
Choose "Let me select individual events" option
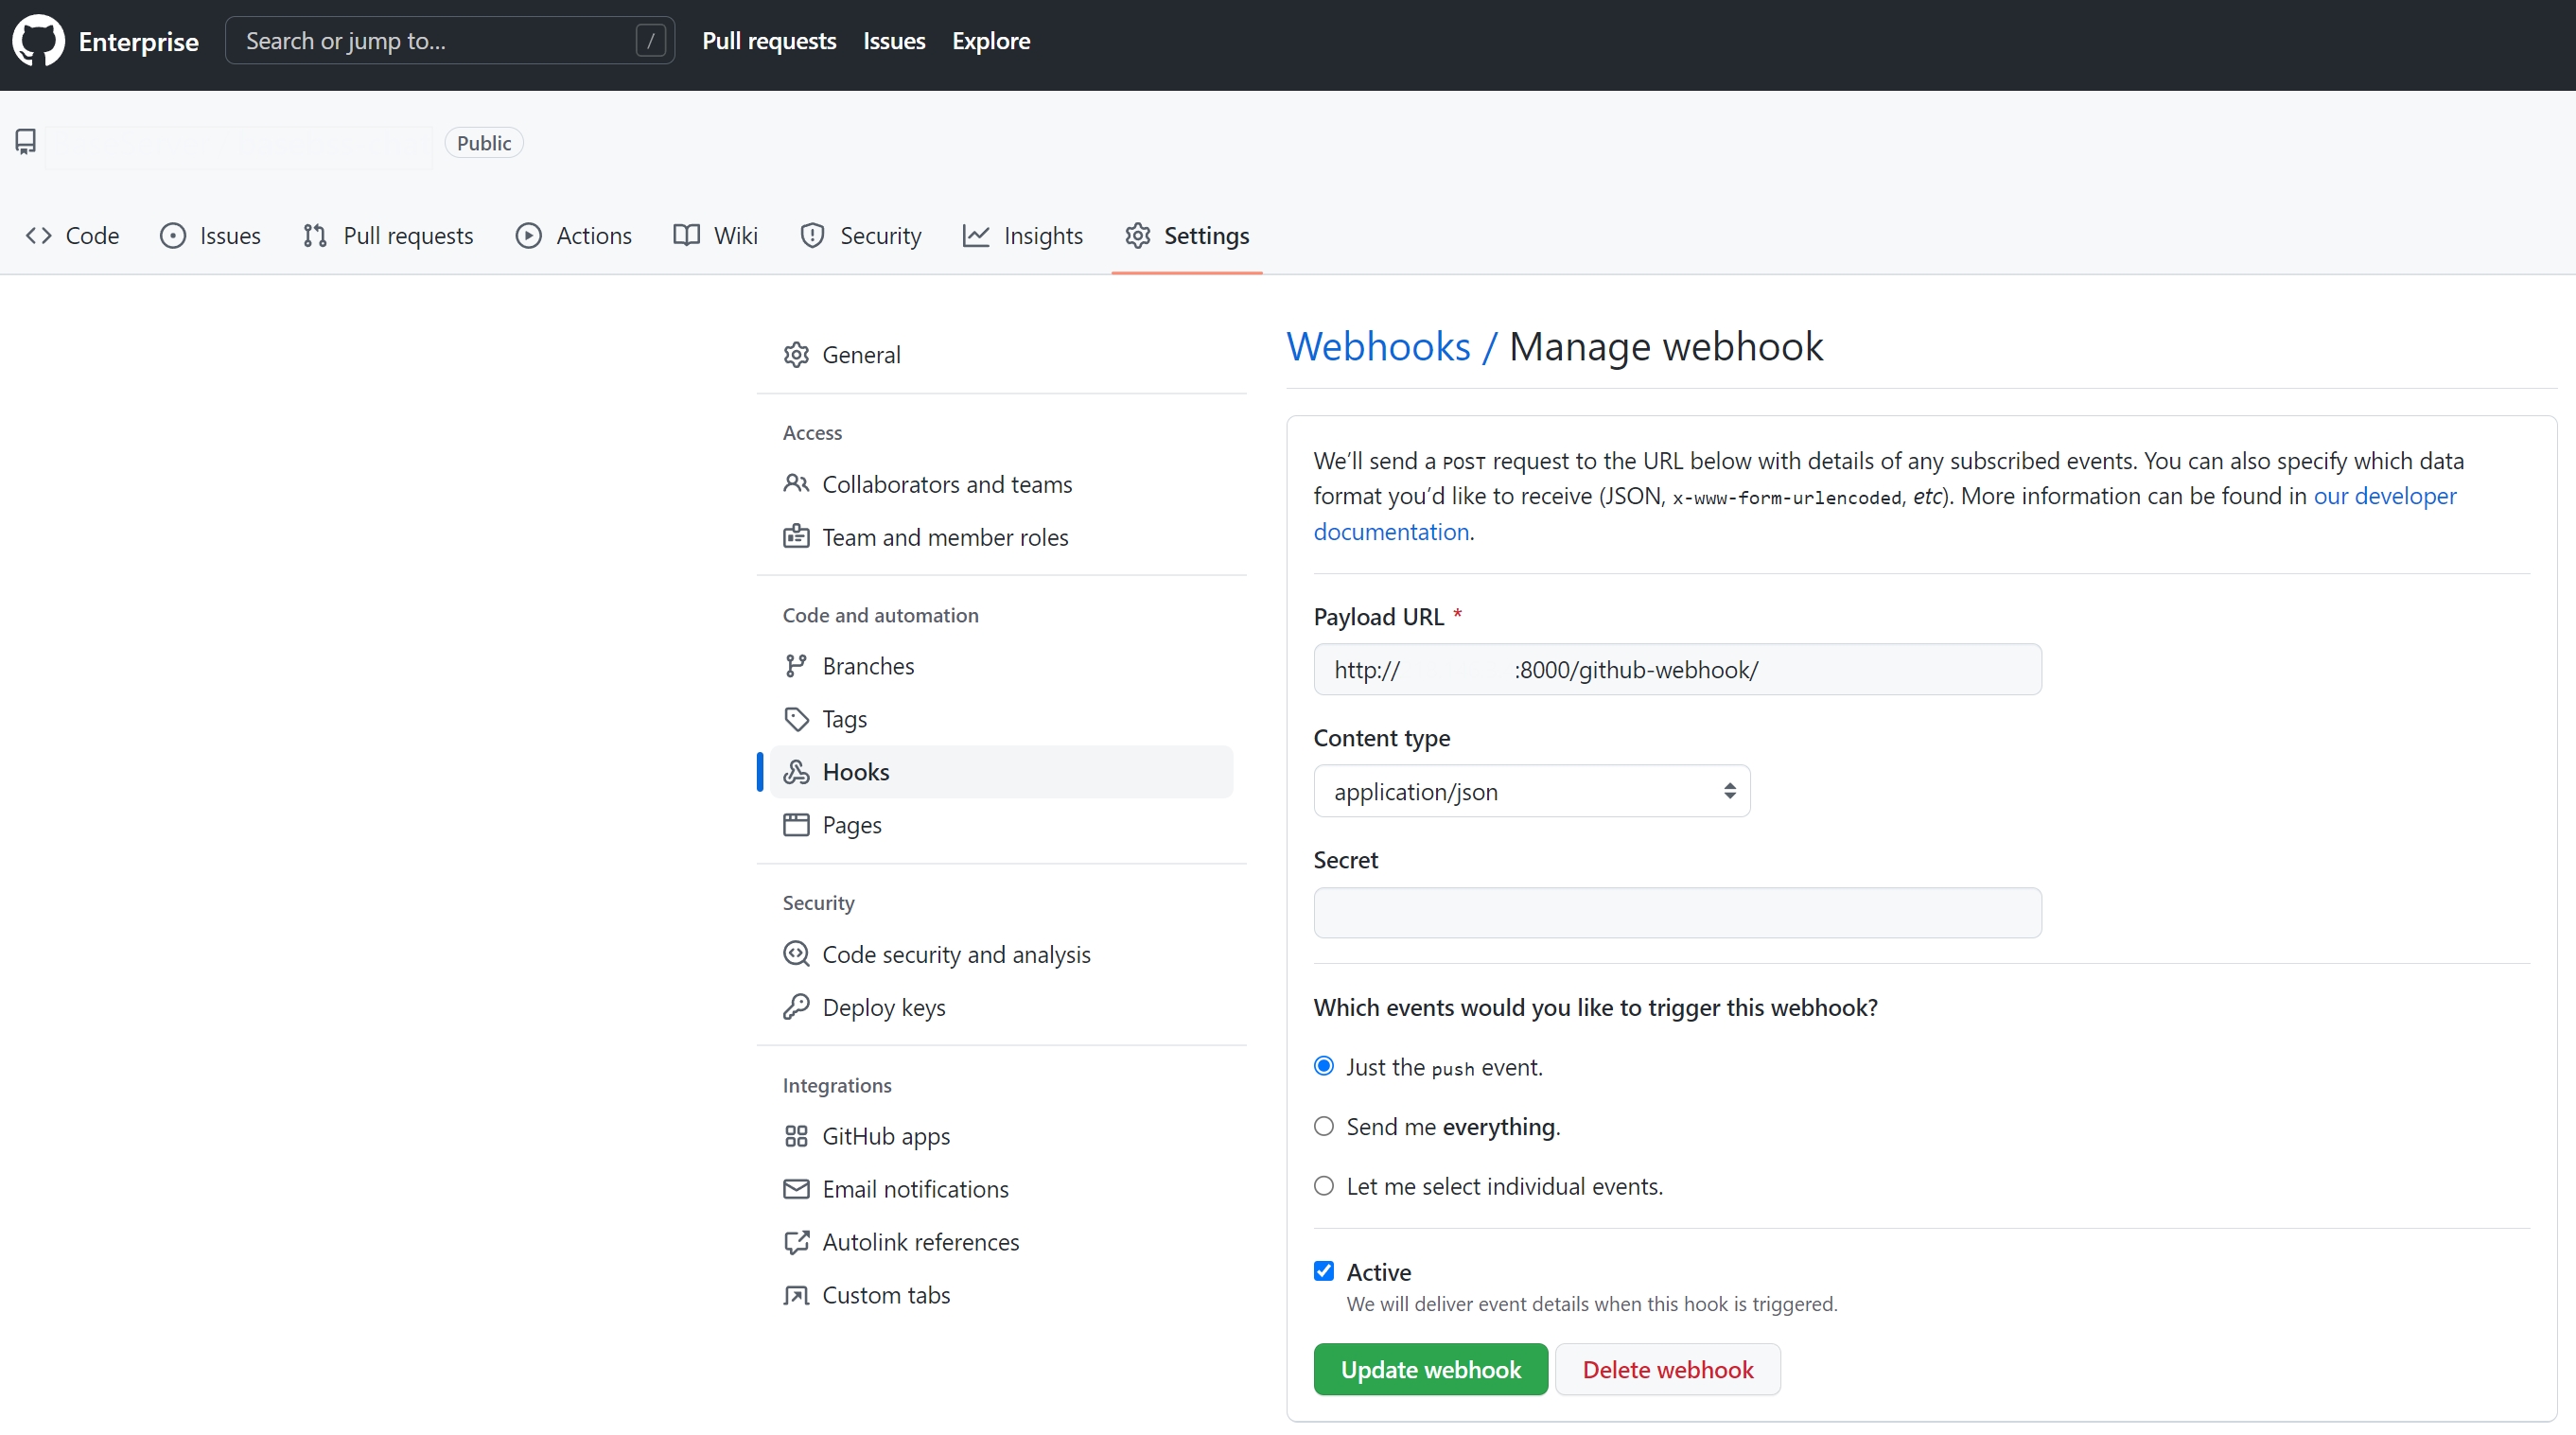pos(1324,1186)
